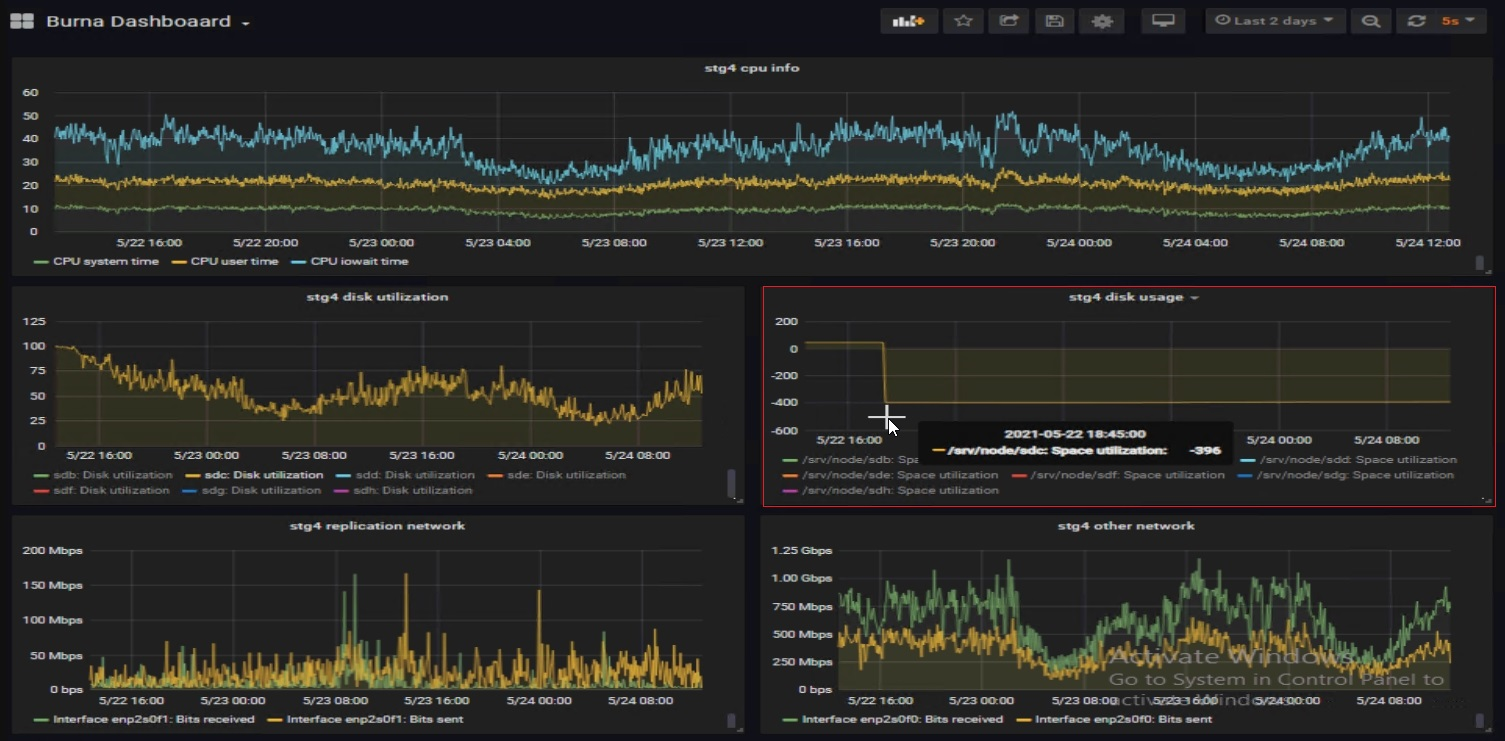
Task: Expand the 5s refresh interval dropdown
Action: (1458, 21)
